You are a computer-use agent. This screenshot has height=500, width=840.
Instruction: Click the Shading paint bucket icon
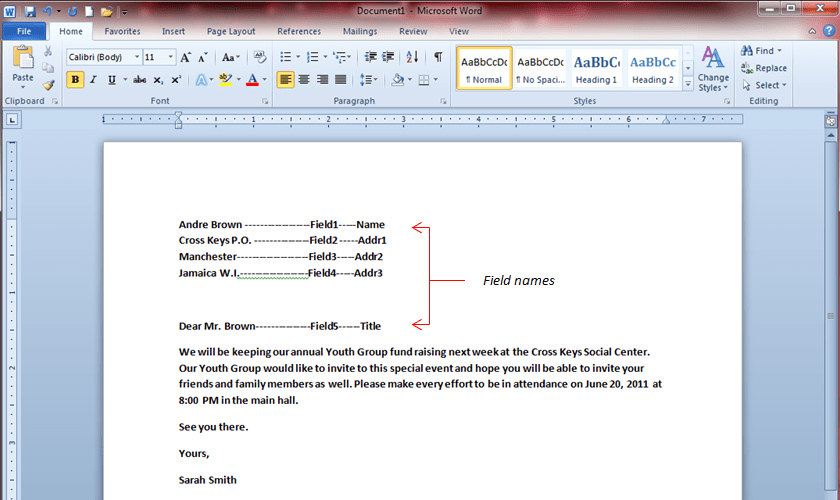[x=398, y=80]
